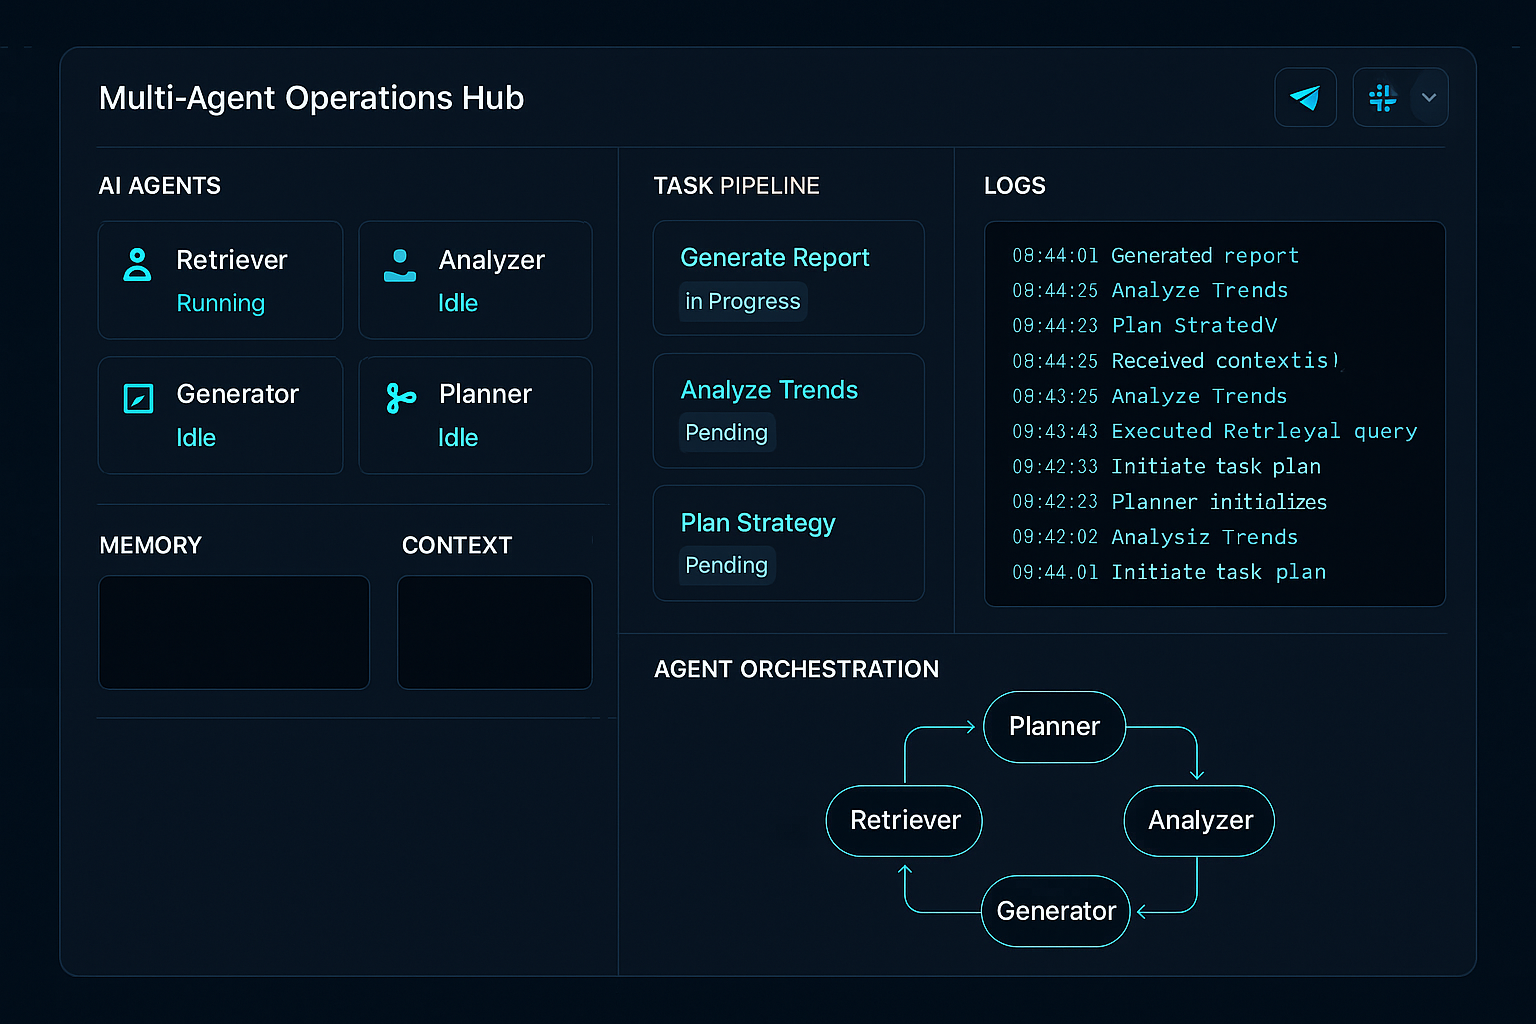
Task: Click the Multi-Agent Operations Hub title
Action: click(x=311, y=97)
